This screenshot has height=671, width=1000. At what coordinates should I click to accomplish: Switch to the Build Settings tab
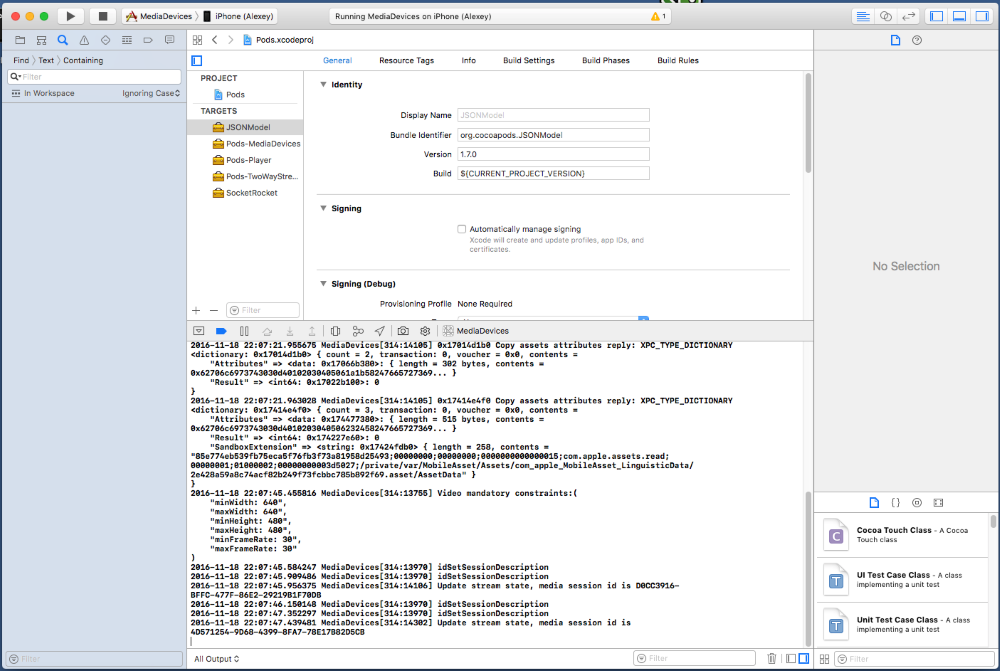[528, 61]
